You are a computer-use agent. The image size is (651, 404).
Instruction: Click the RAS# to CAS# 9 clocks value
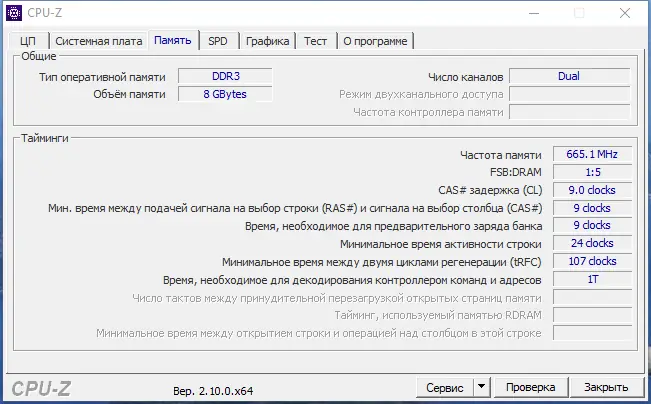coord(592,208)
